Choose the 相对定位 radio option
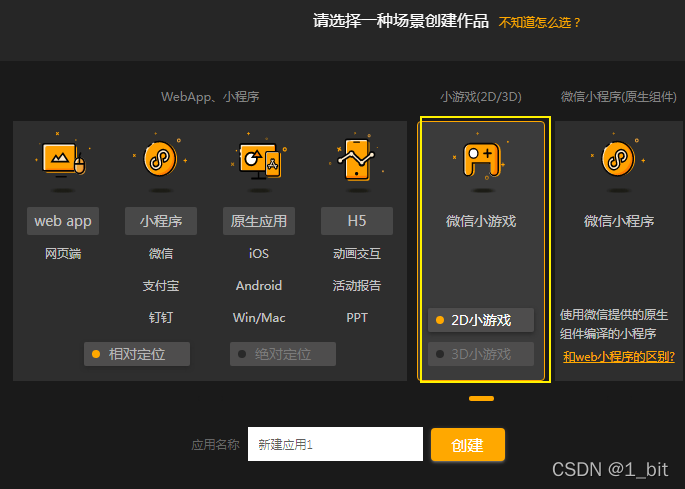Screen dimensions: 685x489 tap(137, 354)
